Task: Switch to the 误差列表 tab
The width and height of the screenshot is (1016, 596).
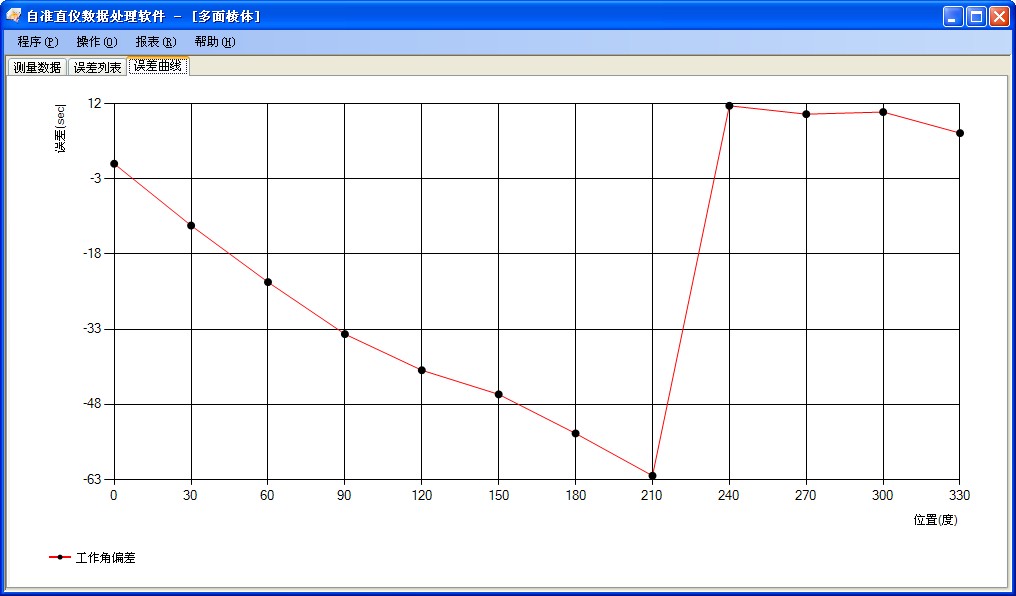Action: click(97, 67)
